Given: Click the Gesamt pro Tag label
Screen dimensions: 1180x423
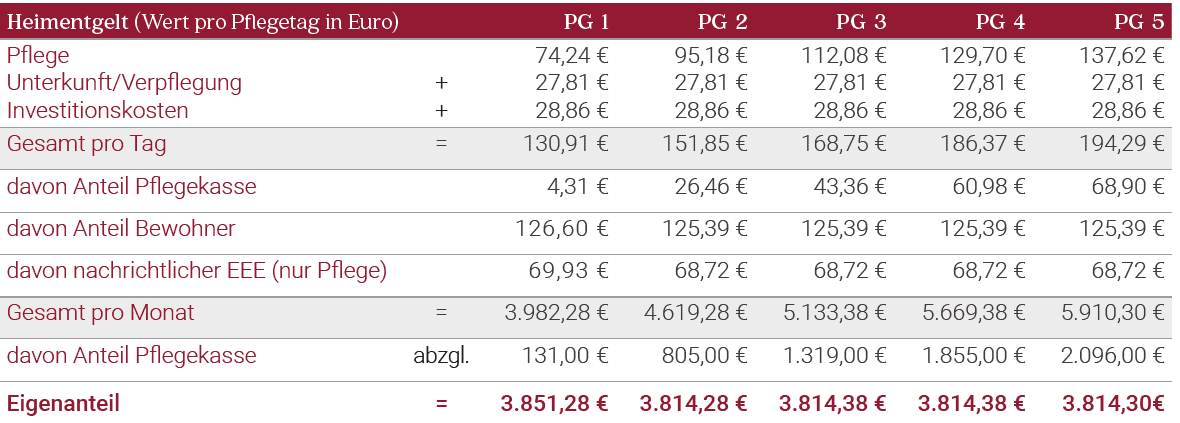Looking at the screenshot, I should [x=87, y=144].
